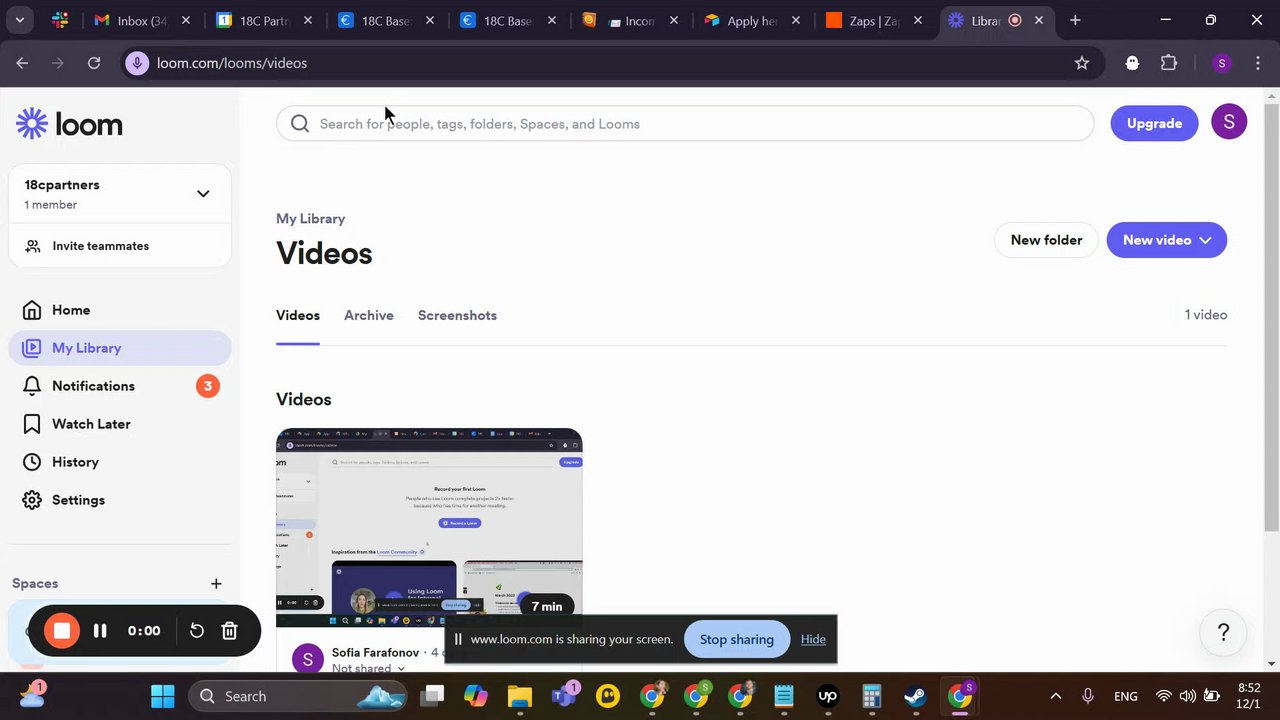Switch to the Archive tab
This screenshot has width=1280, height=720.
369,315
